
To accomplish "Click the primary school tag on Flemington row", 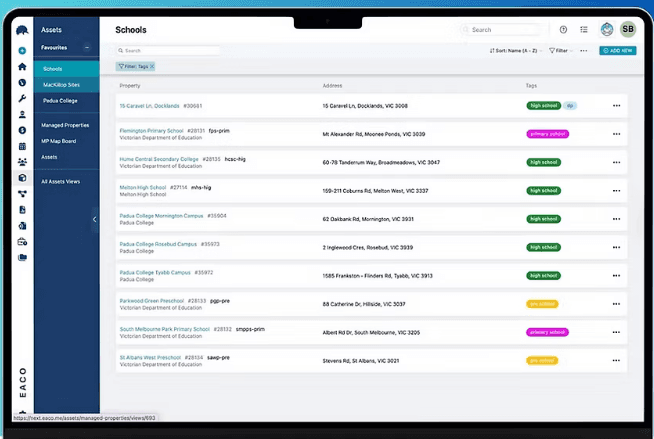I will (x=548, y=134).
